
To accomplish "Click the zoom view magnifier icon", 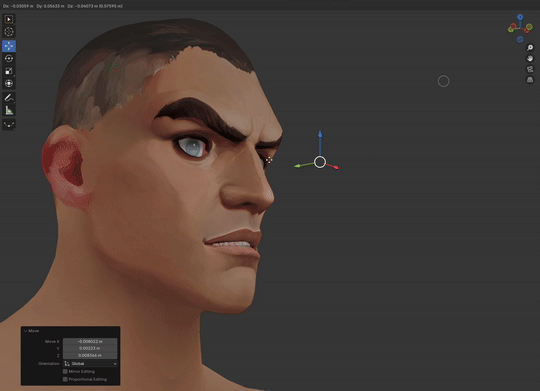I will tap(530, 48).
